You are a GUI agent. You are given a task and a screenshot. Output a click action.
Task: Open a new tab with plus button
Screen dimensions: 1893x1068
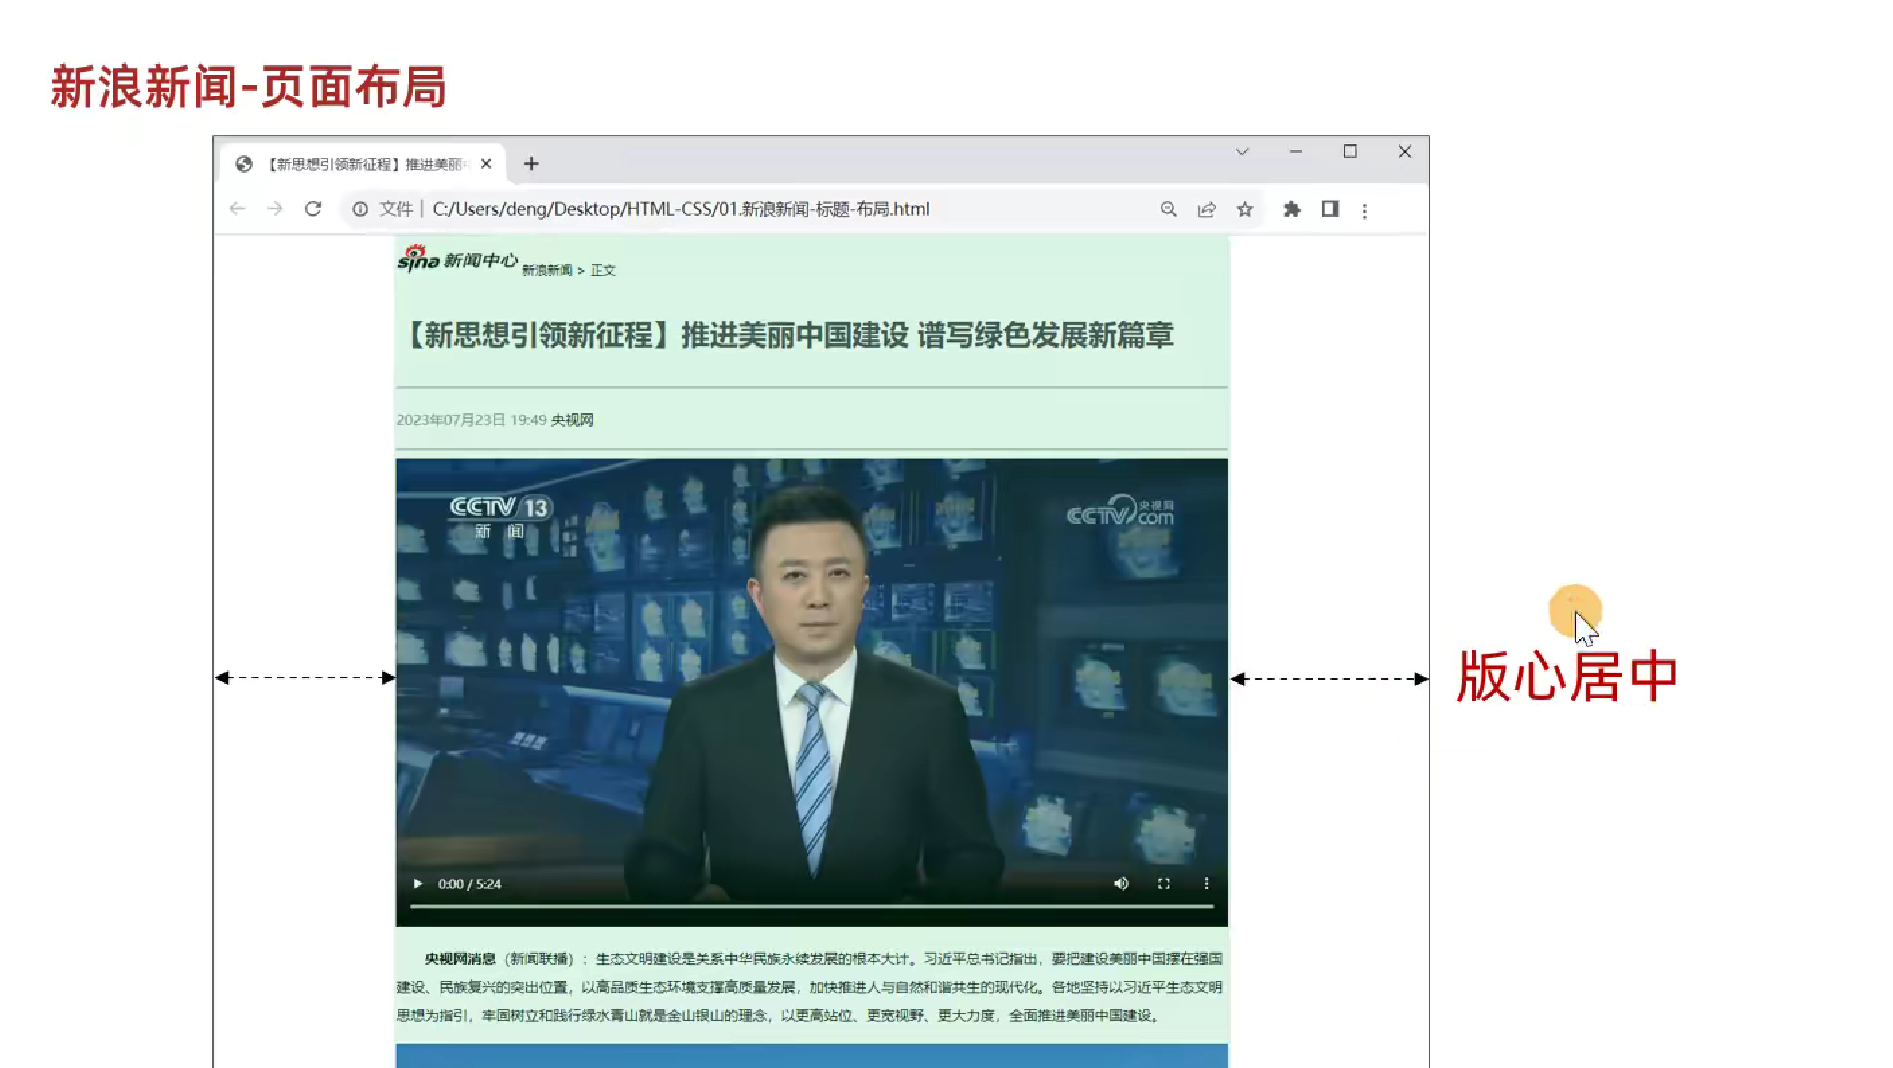click(531, 164)
